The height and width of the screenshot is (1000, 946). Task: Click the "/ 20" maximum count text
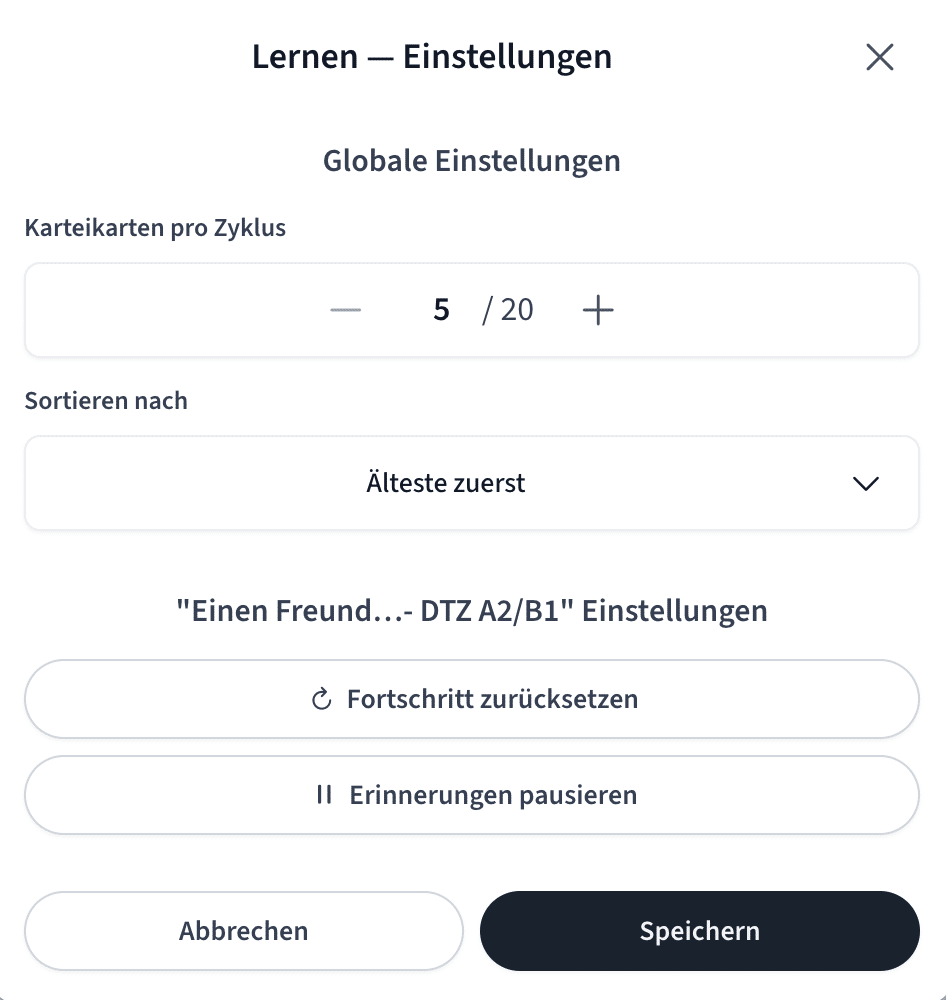[x=508, y=310]
